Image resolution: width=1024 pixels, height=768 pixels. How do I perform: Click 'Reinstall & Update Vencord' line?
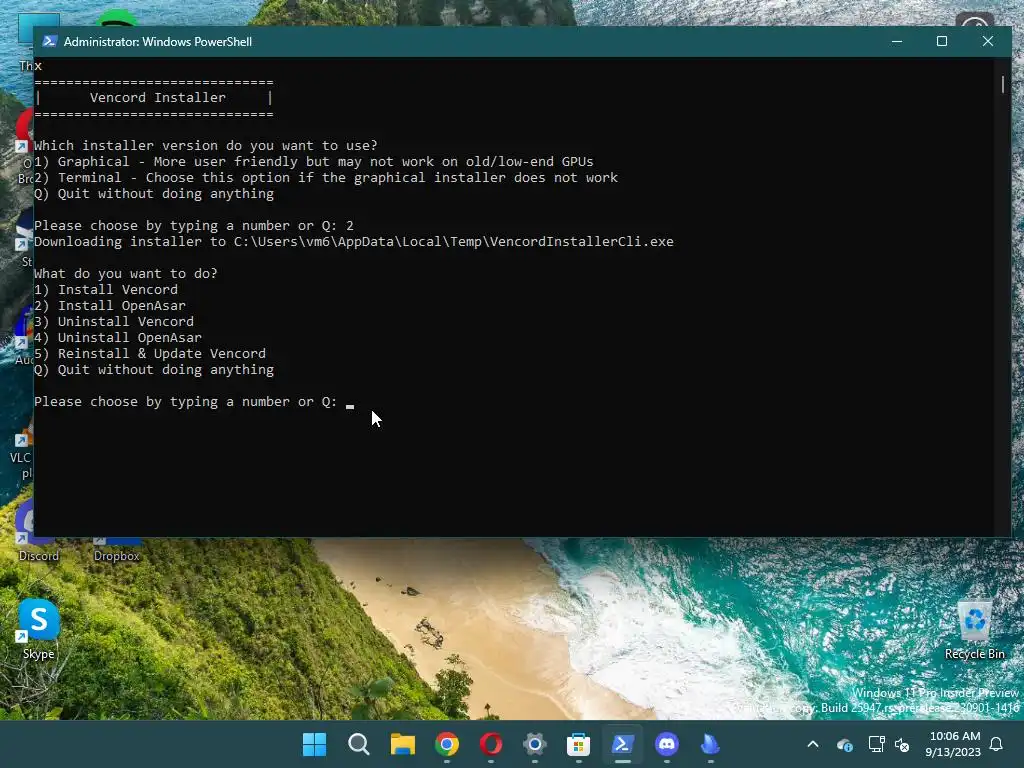click(150, 353)
